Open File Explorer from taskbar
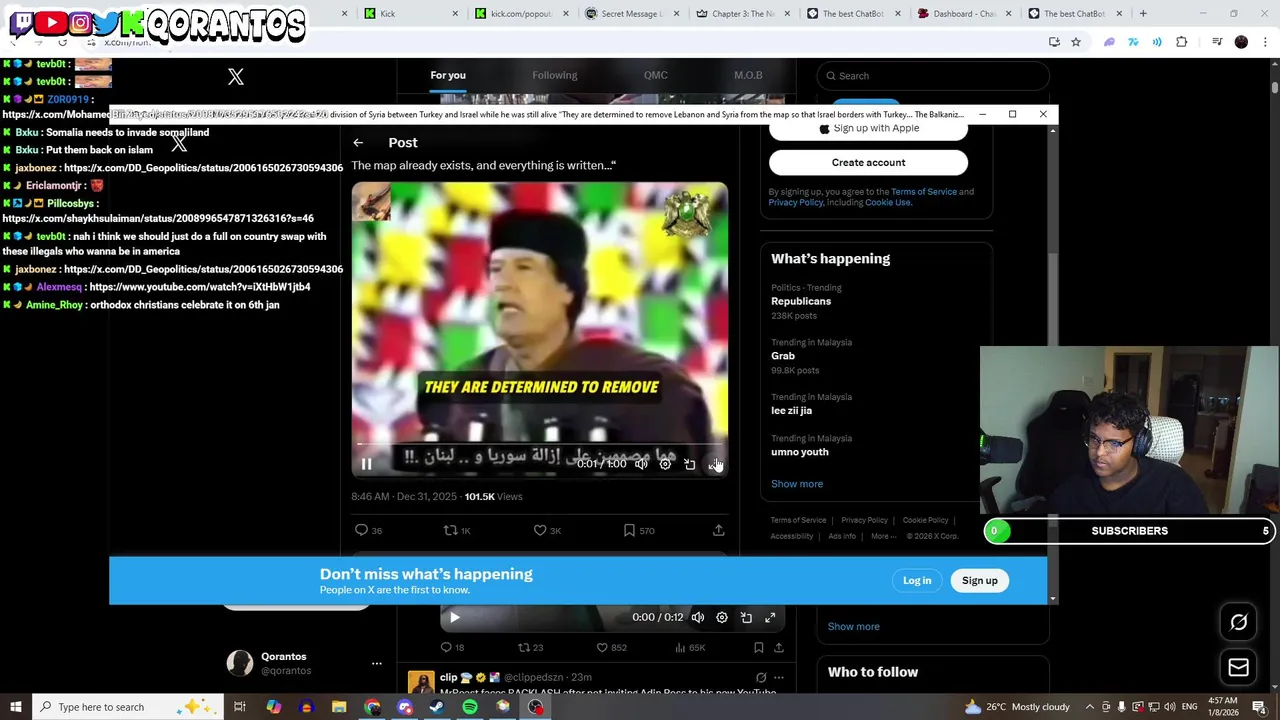Viewport: 1280px width, 720px height. click(339, 707)
